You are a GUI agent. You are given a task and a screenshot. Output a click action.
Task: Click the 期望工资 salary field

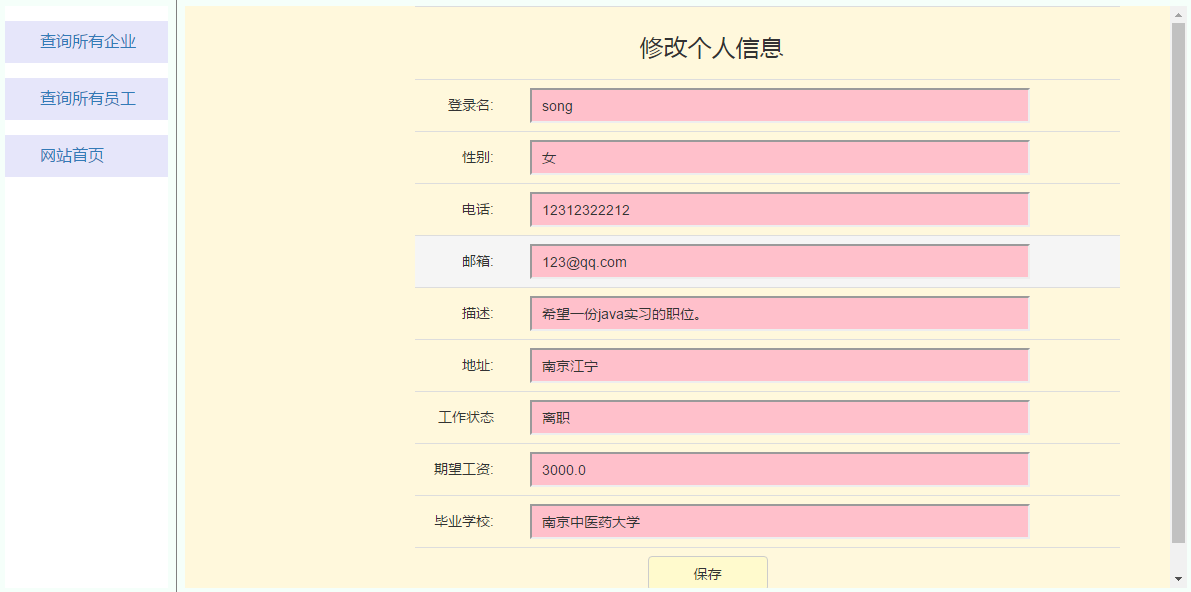point(779,470)
